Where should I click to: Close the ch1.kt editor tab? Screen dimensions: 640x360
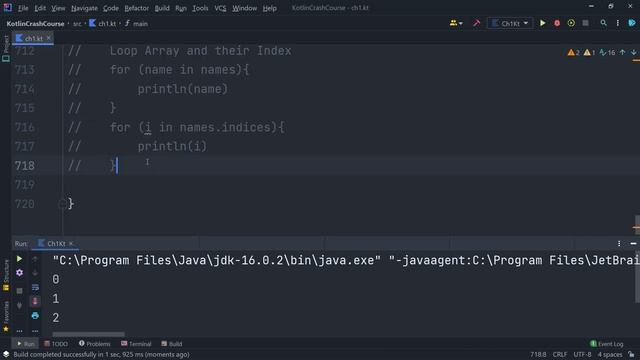click(x=49, y=38)
